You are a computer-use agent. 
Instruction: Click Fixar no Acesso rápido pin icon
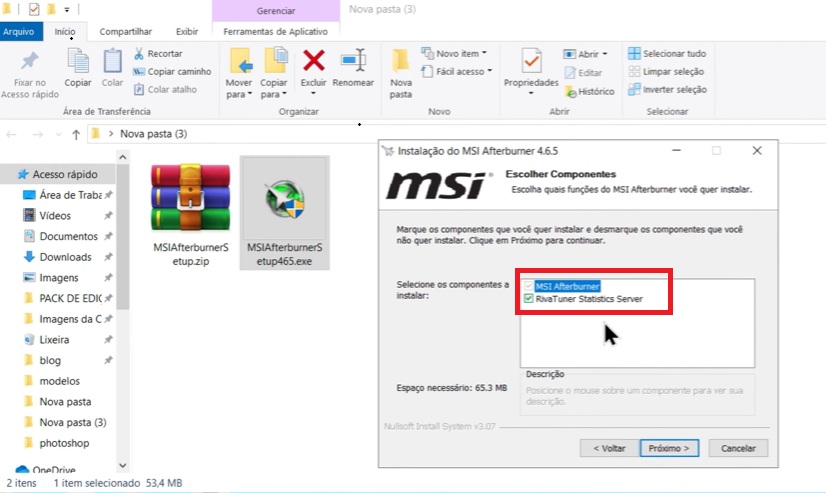pyautogui.click(x=30, y=62)
